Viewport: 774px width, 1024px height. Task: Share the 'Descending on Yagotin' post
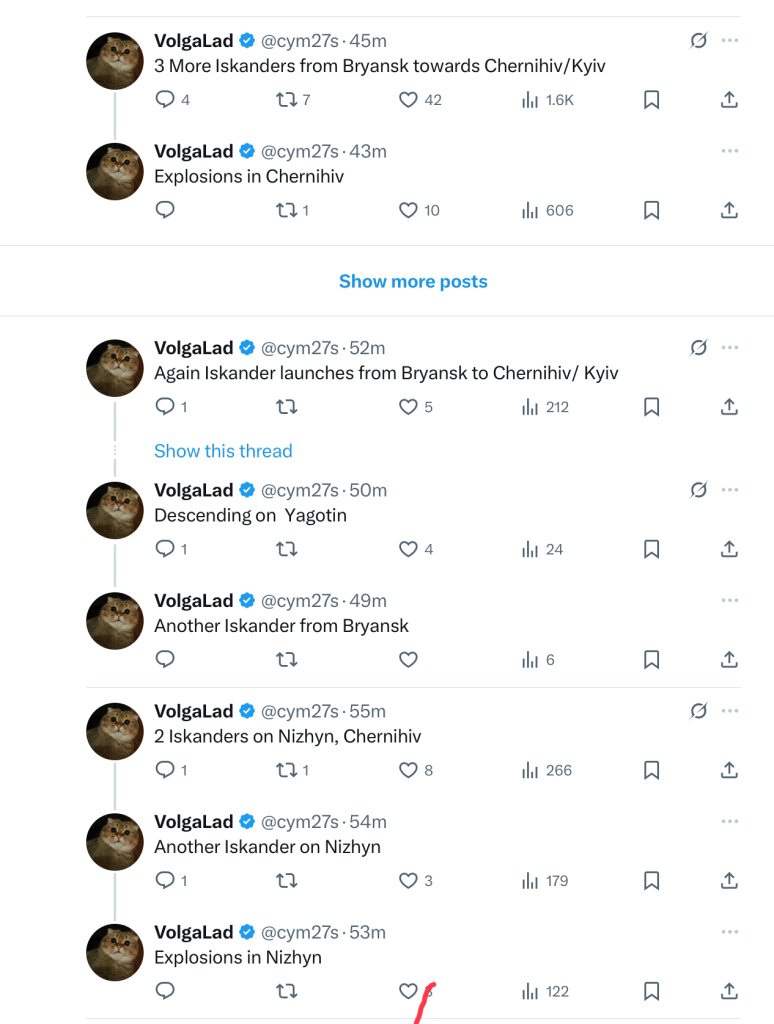(729, 549)
